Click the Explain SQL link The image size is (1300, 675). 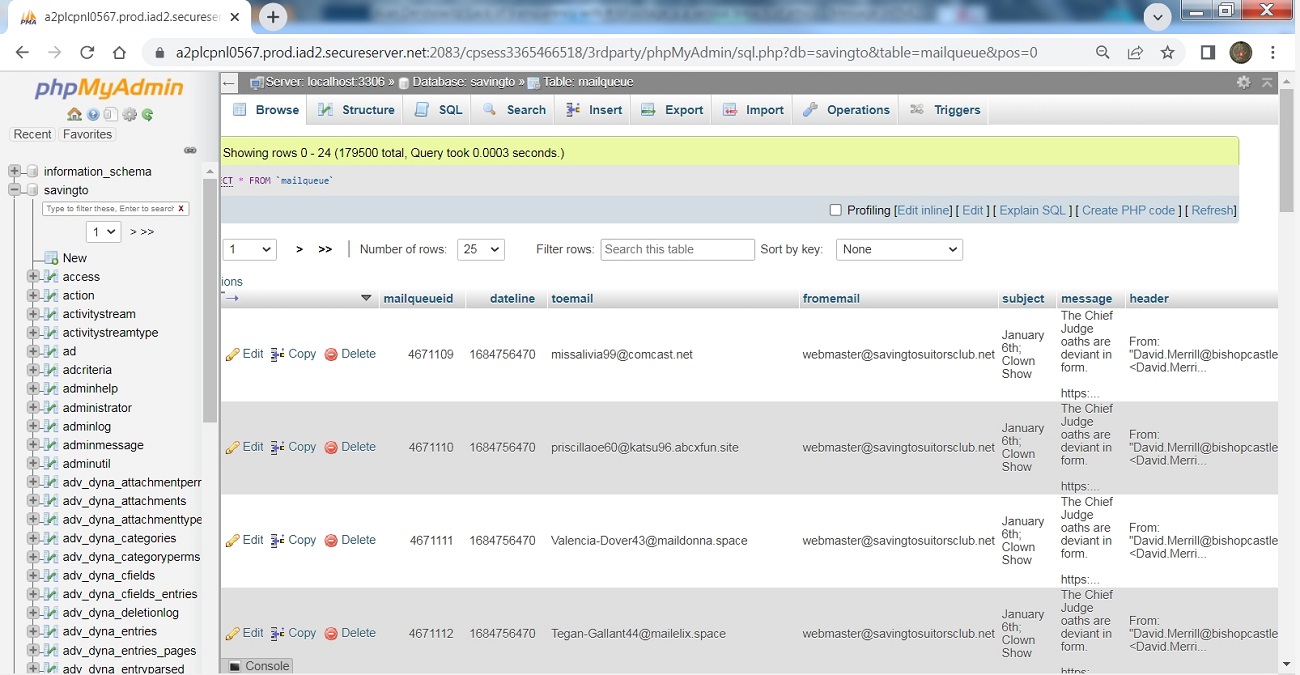[1032, 210]
